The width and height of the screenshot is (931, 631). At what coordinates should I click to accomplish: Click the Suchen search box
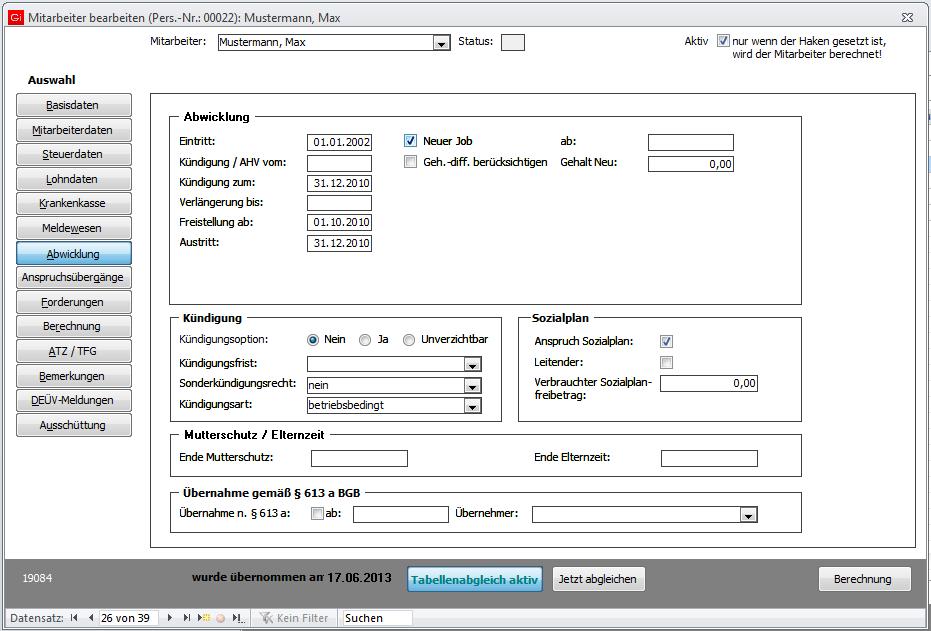[x=378, y=618]
